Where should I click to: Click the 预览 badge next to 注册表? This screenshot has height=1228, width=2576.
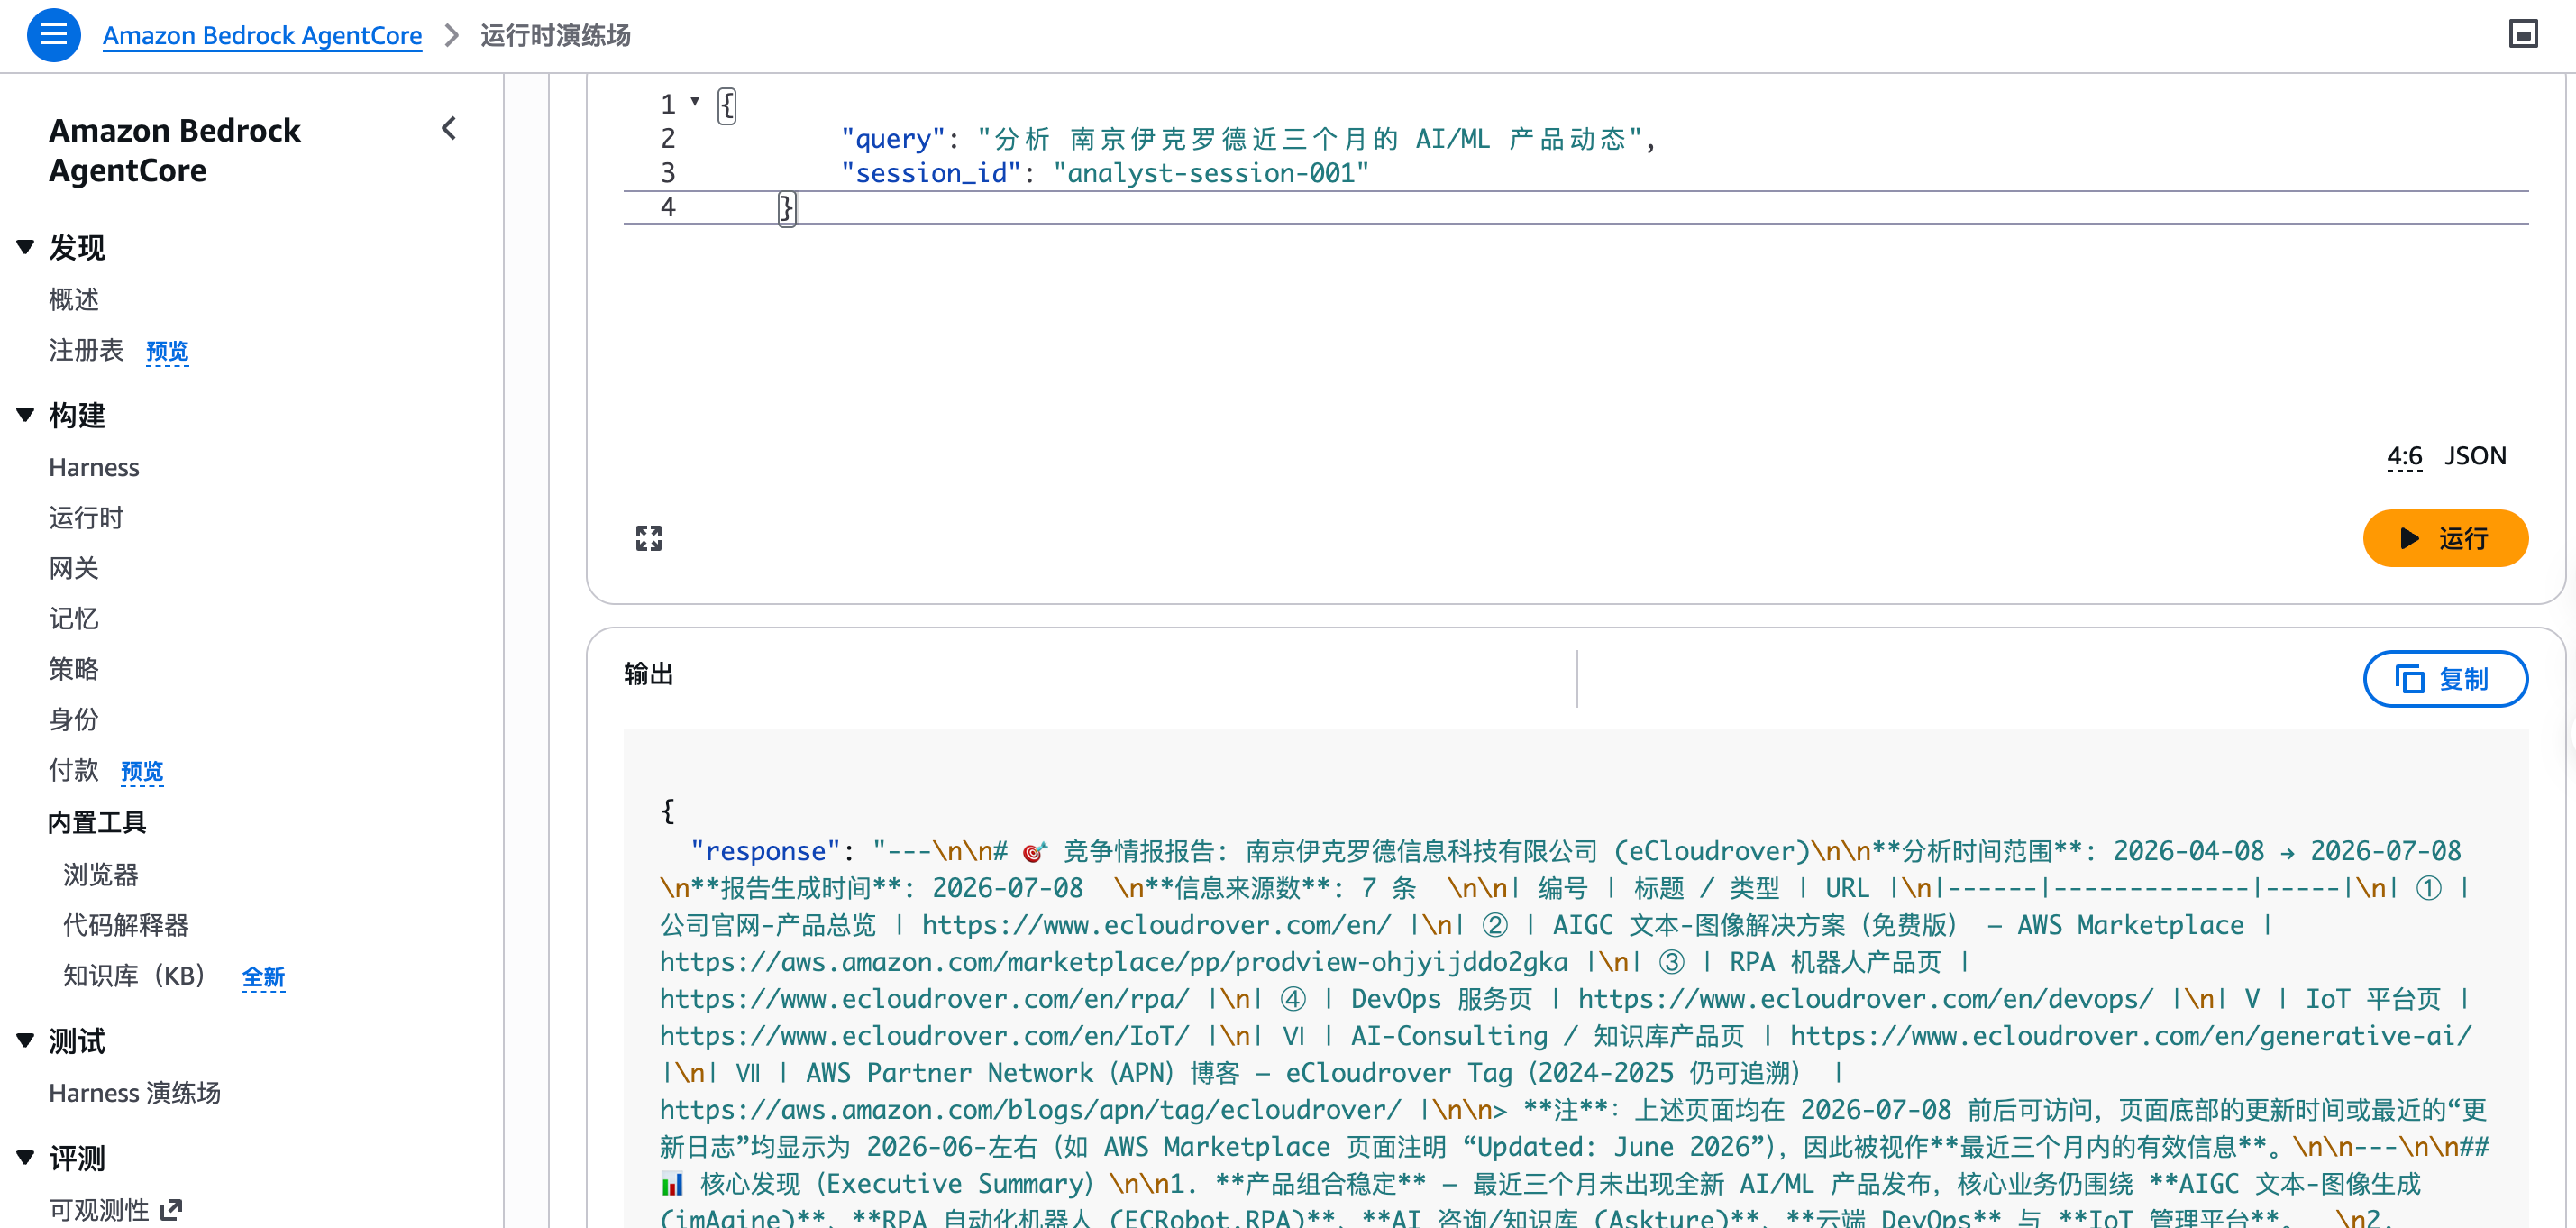pos(167,351)
